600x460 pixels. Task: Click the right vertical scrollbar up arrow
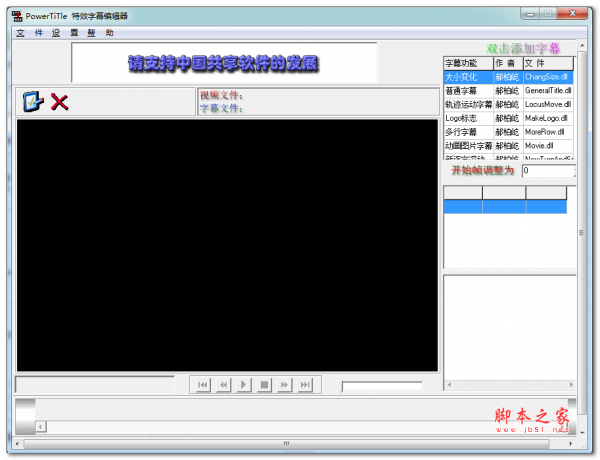pyautogui.click(x=582, y=45)
